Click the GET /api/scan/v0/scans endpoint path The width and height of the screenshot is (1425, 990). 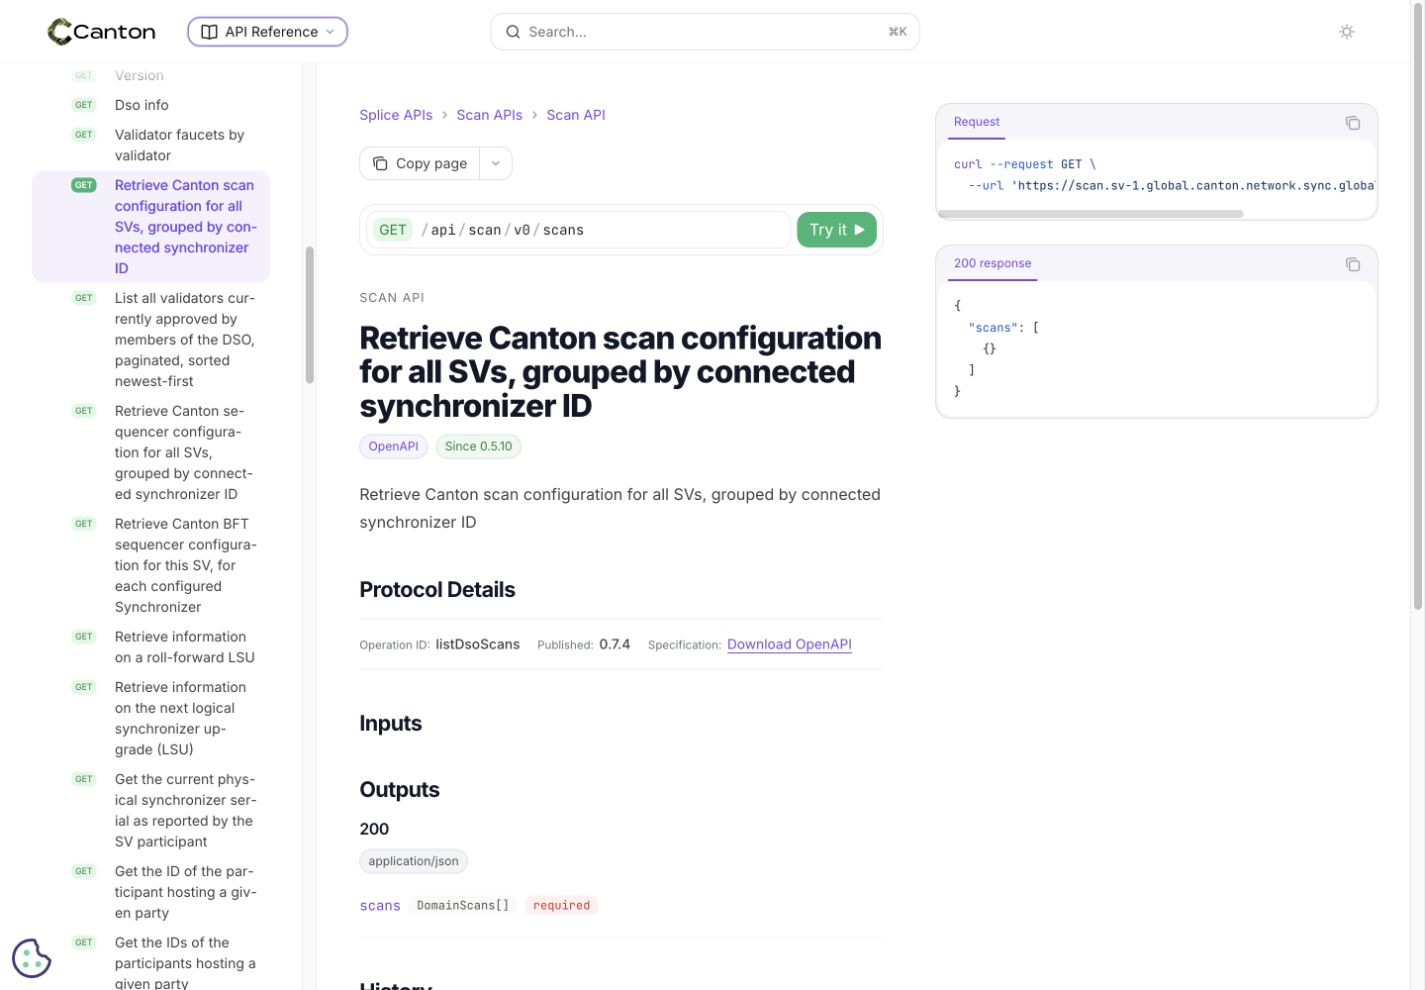pyautogui.click(x=579, y=230)
